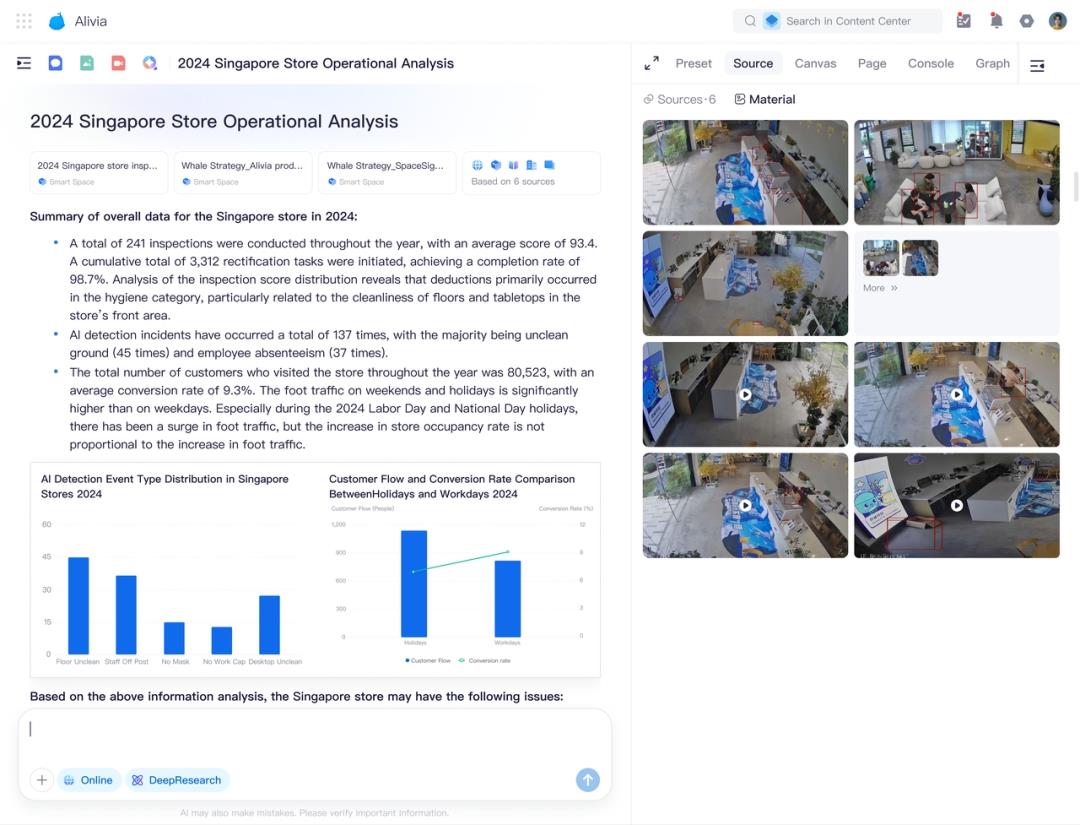Expand More thumbnails in material grid
Viewport: 1080px width, 825px height.
tap(880, 288)
